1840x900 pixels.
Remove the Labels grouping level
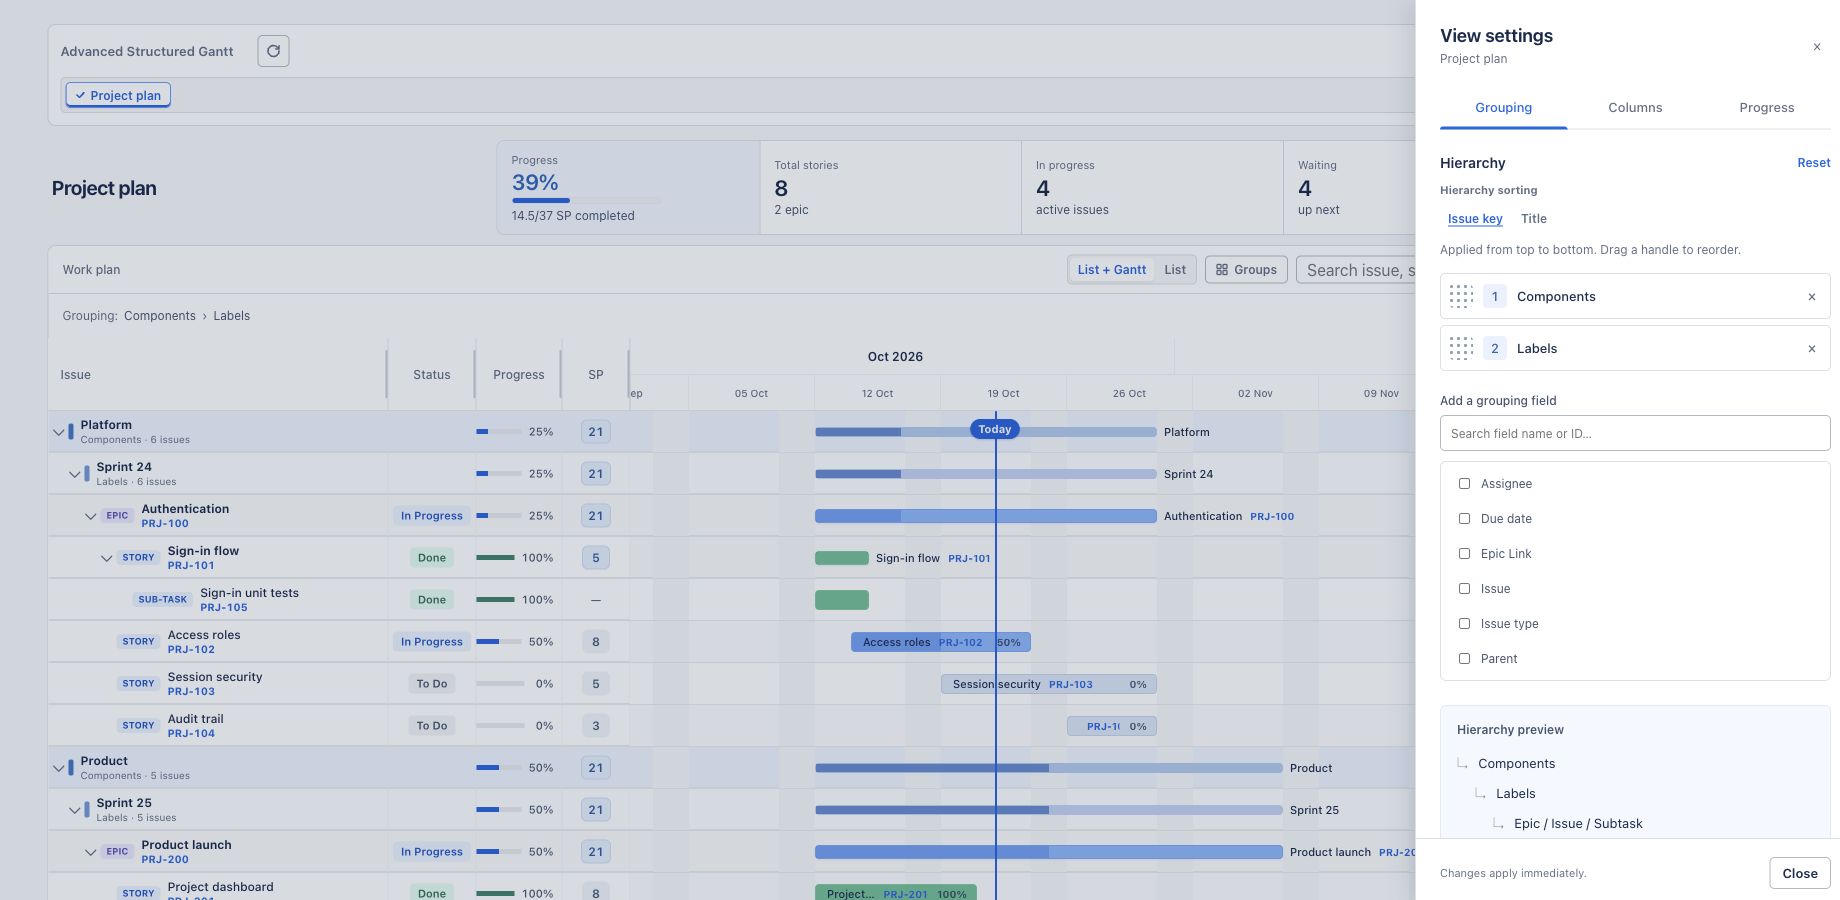1811,349
